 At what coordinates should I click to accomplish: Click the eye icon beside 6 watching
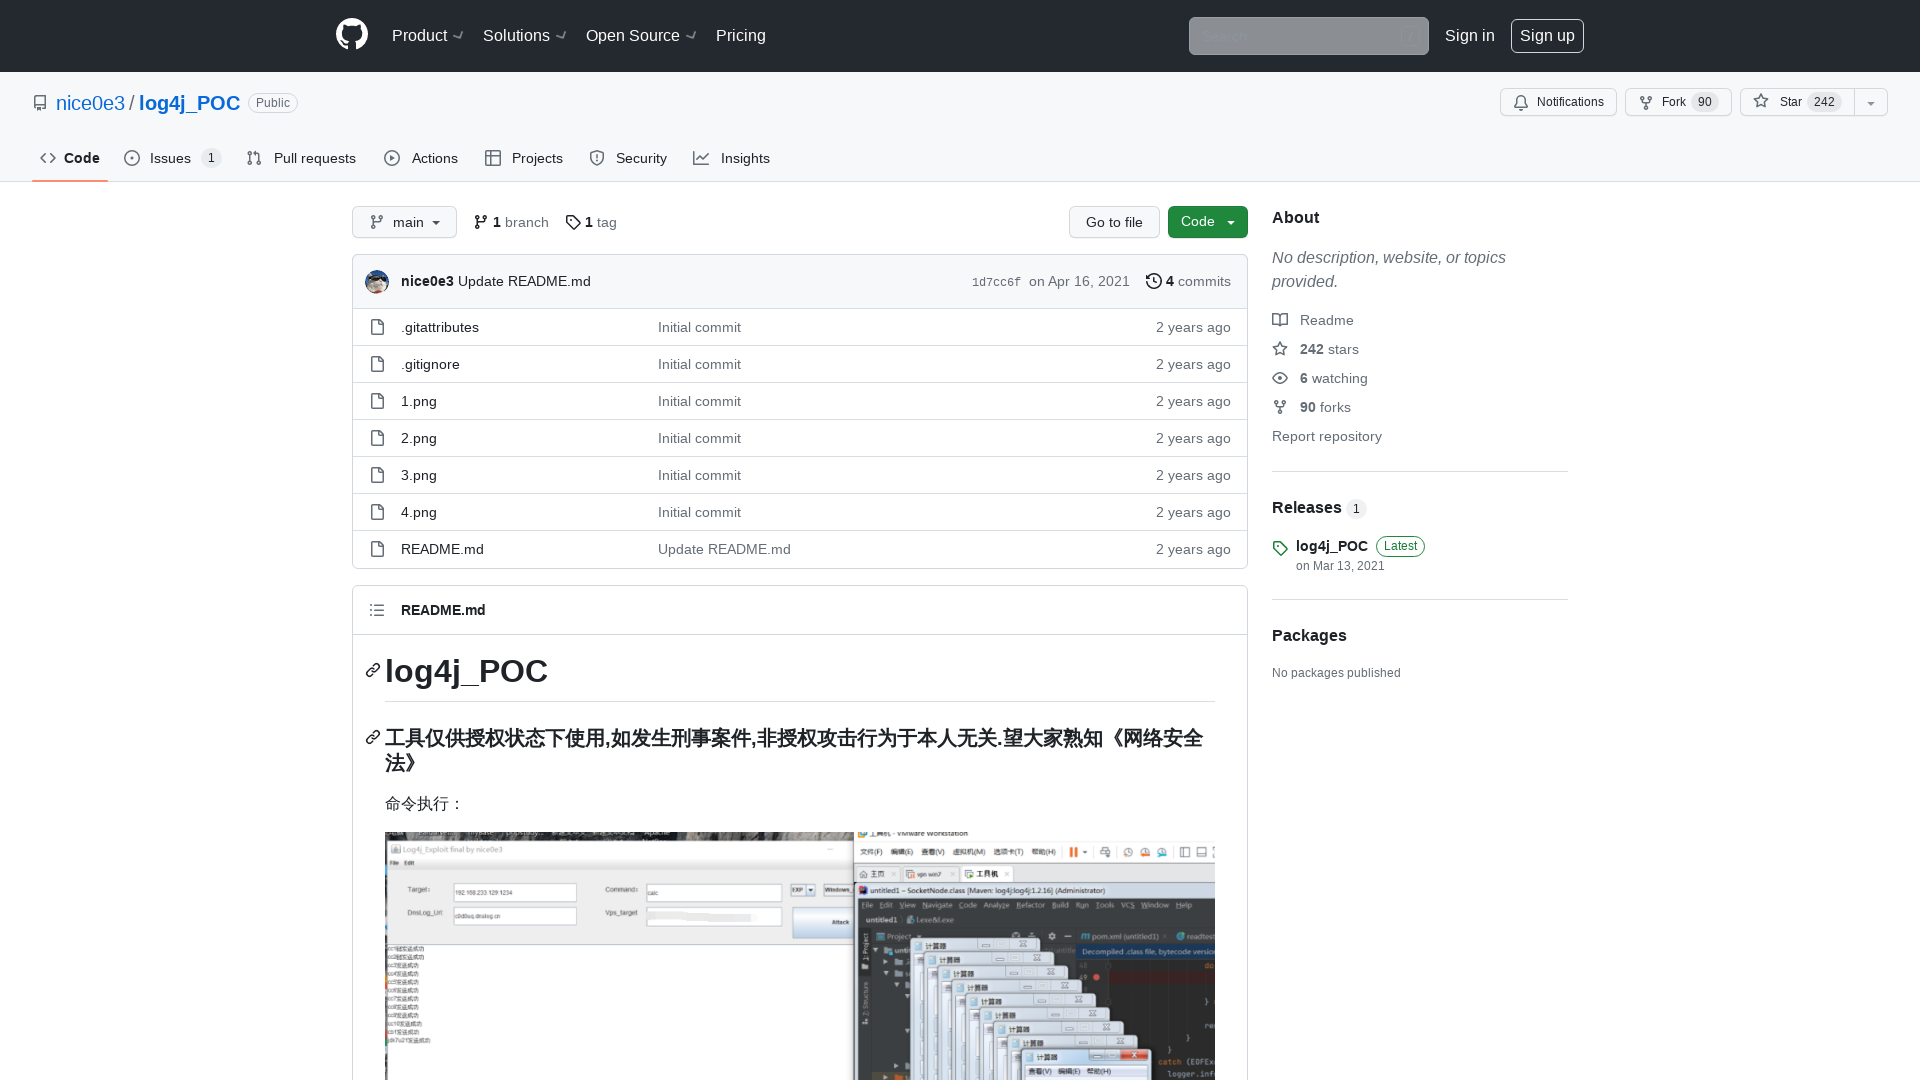(x=1280, y=378)
